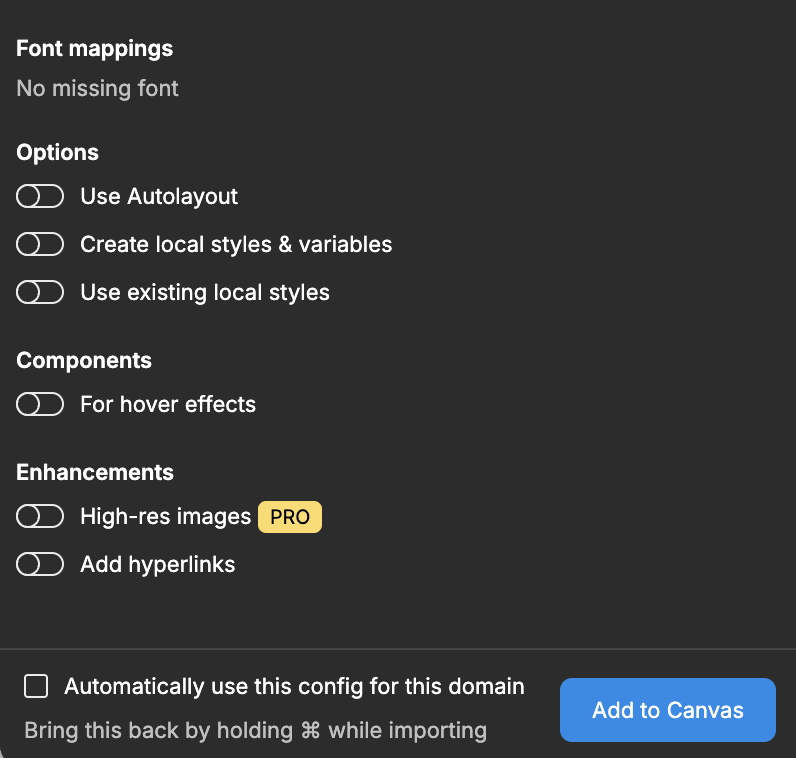796x758 pixels.
Task: Click the Components section heading
Action: (84, 360)
